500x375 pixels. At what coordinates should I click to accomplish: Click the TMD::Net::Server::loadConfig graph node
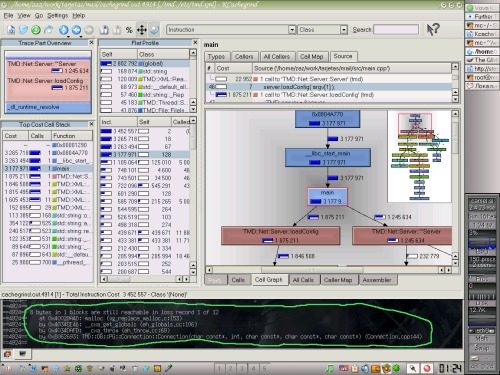point(281,236)
